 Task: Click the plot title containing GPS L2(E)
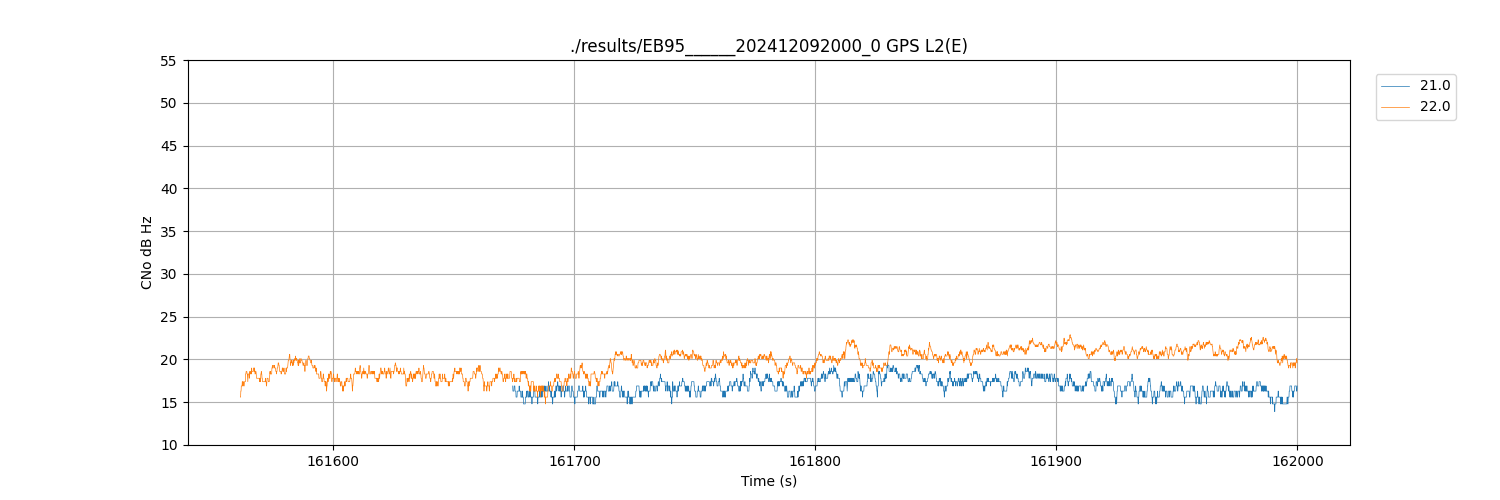tap(768, 46)
